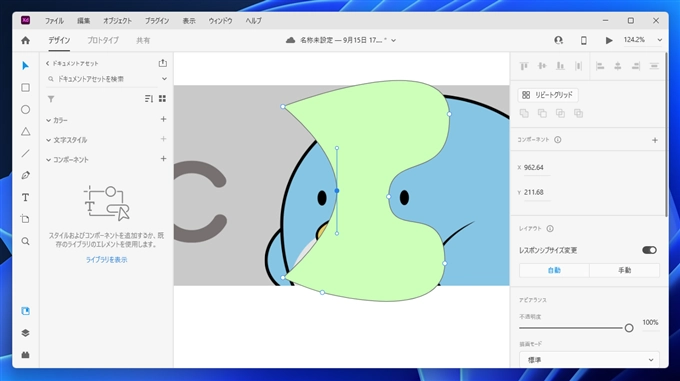The height and width of the screenshot is (381, 680).
Task: Select the Pen tool
Action: (26, 175)
